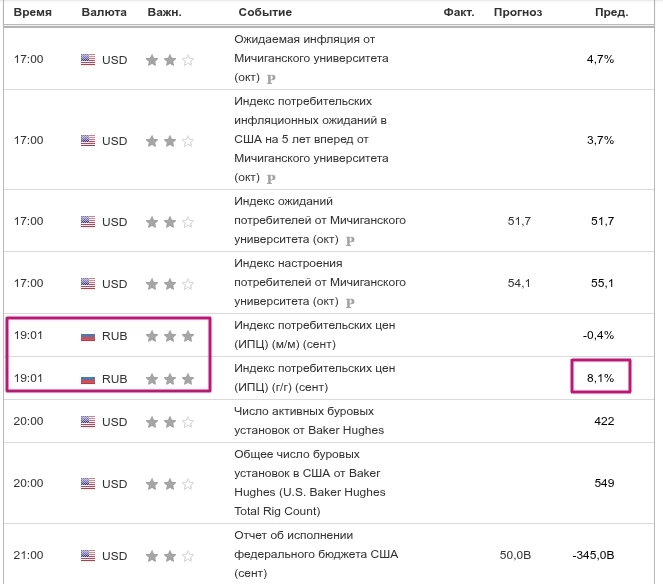The height and width of the screenshot is (584, 663).
Task: Click the "Время" column header
Action: 31,12
